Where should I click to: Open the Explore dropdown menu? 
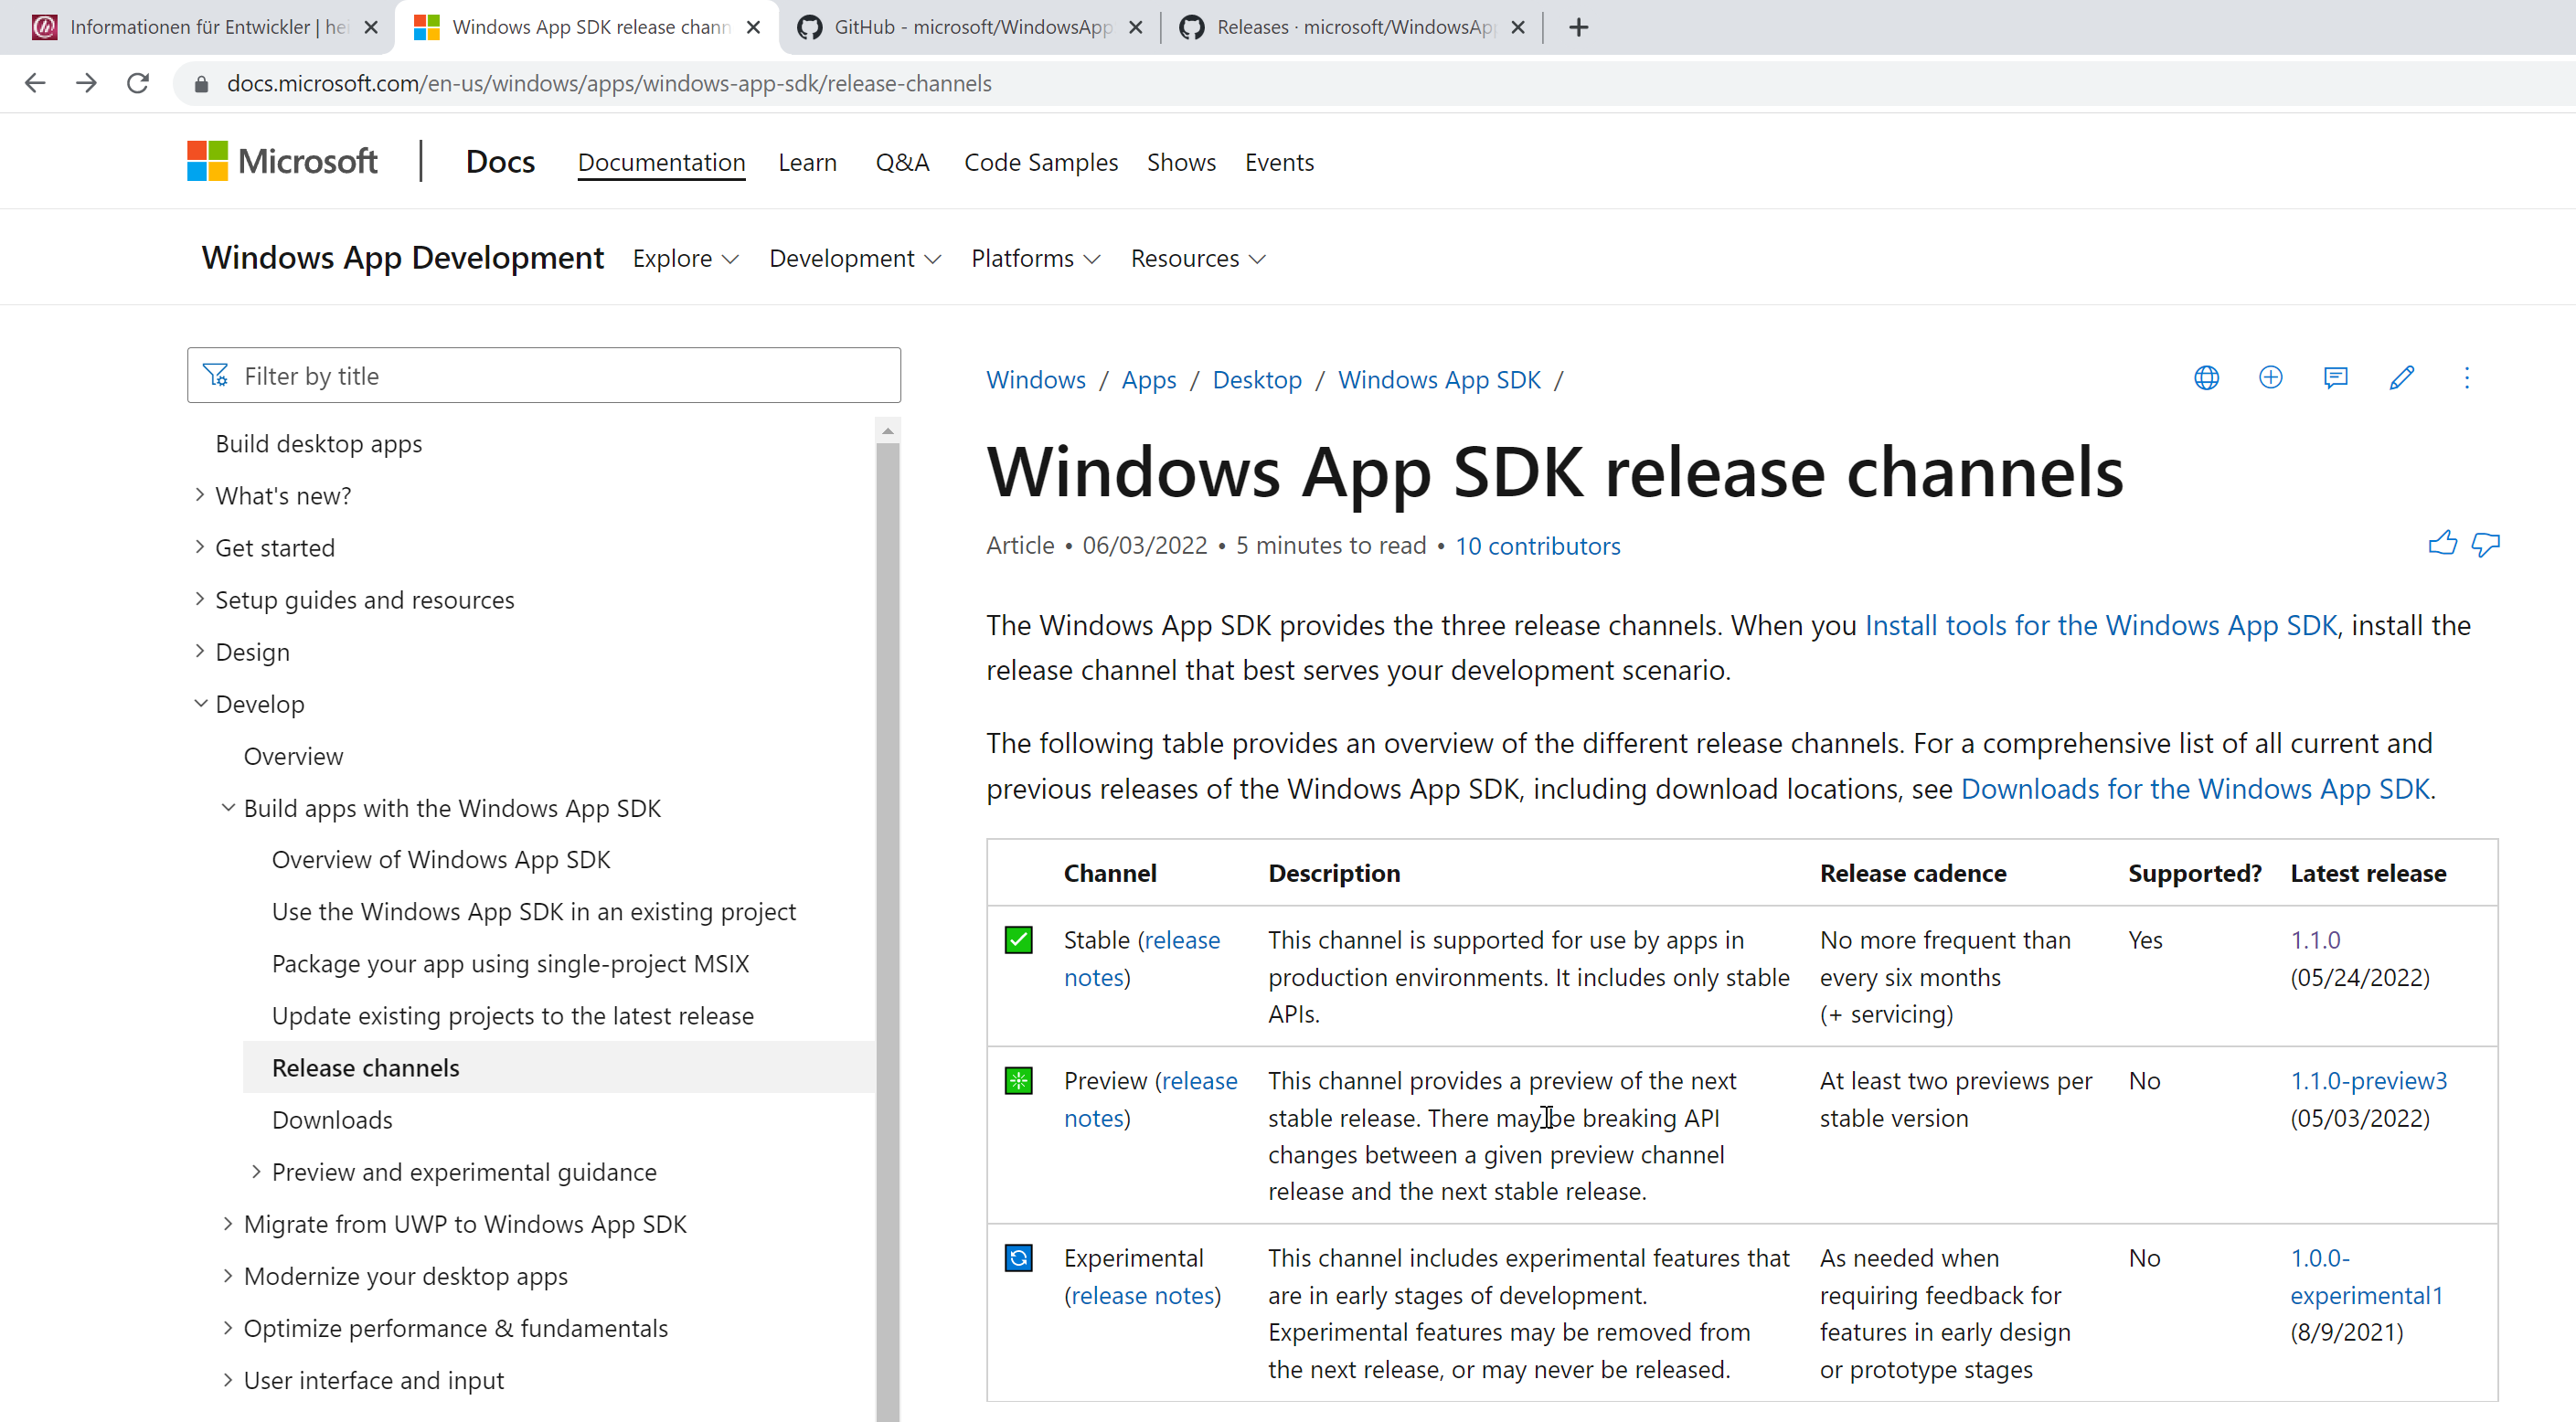pos(685,259)
